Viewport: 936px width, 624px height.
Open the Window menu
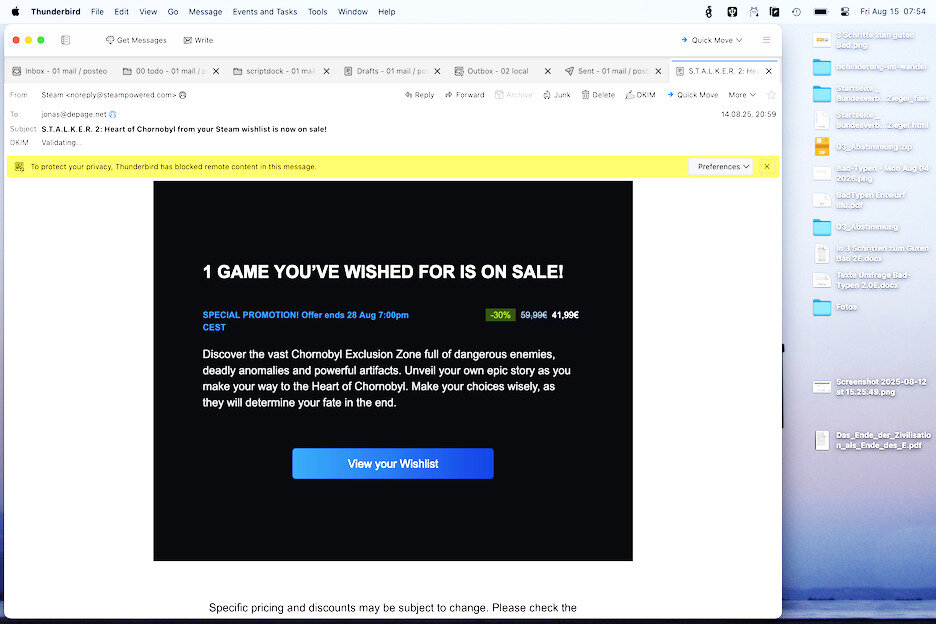tap(353, 11)
